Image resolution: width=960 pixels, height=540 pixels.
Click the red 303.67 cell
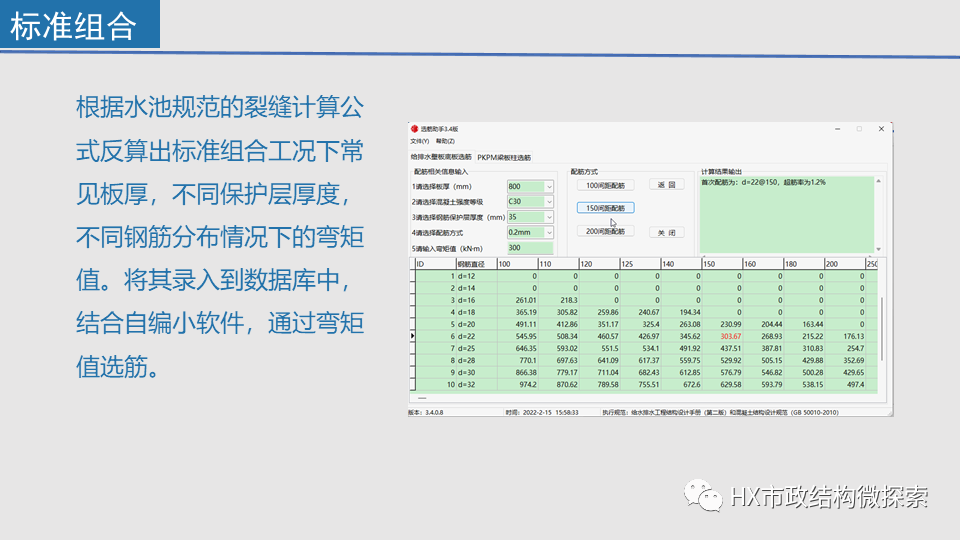[722, 336]
